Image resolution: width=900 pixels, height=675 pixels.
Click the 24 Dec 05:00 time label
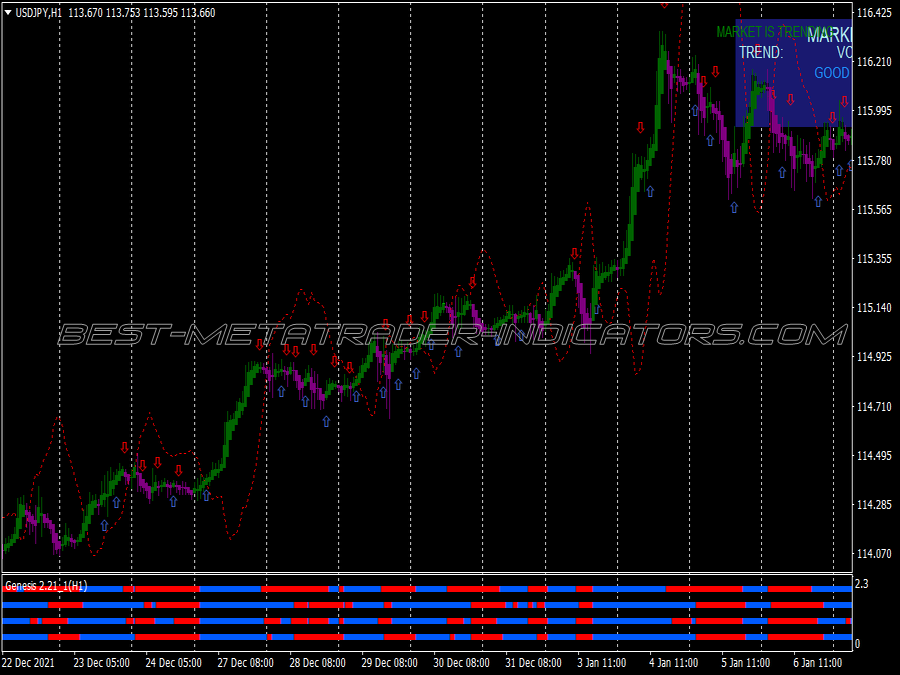coord(173,663)
